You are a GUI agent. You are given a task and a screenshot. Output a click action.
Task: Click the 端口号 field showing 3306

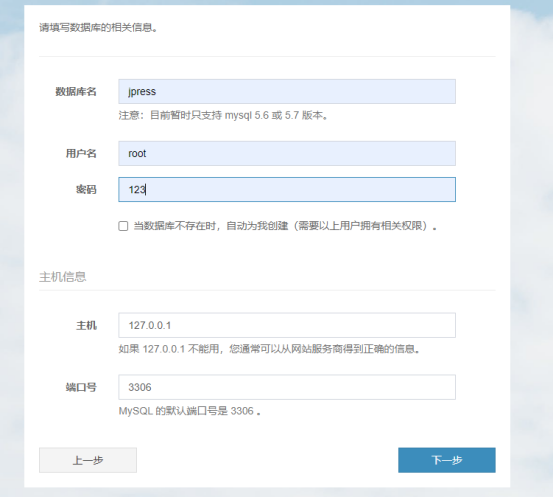pyautogui.click(x=287, y=387)
